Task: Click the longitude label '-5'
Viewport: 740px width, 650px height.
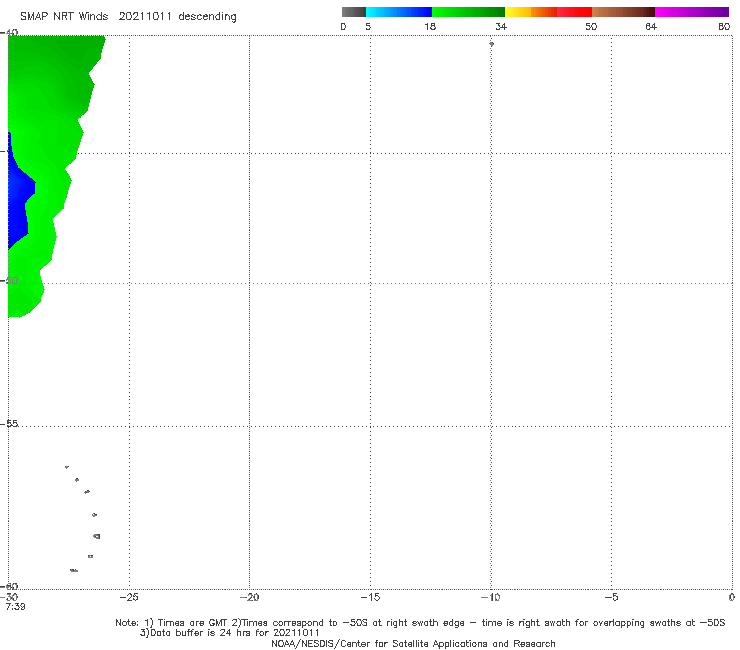Action: click(x=611, y=597)
